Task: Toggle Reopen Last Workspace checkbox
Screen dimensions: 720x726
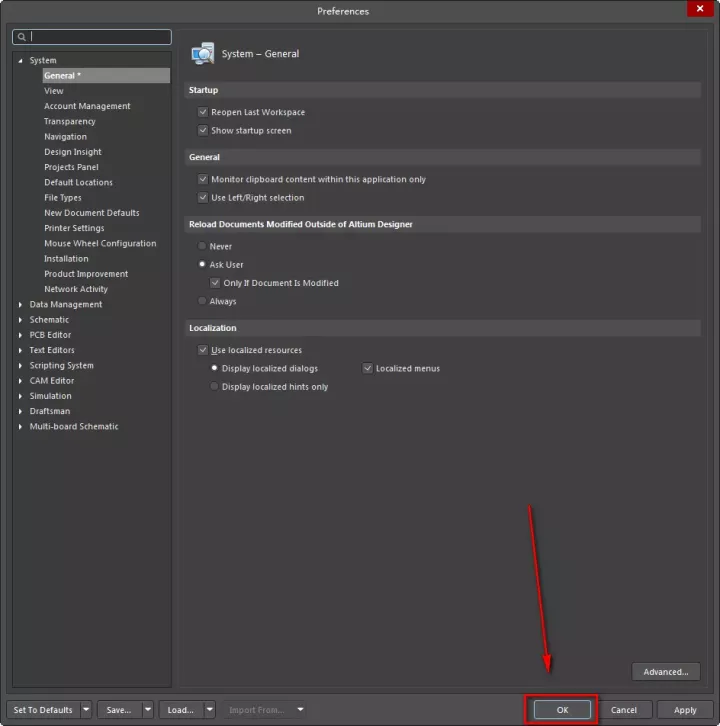Action: click(x=203, y=113)
